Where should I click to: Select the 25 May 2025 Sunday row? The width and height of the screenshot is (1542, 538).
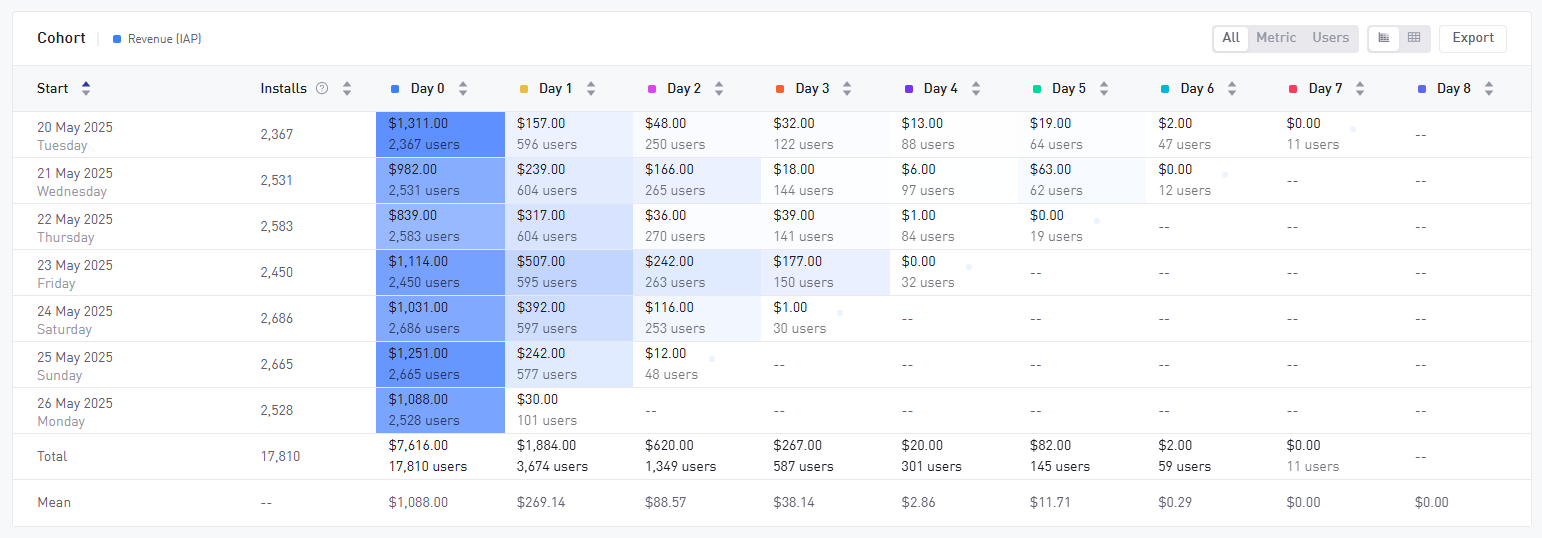point(771,364)
